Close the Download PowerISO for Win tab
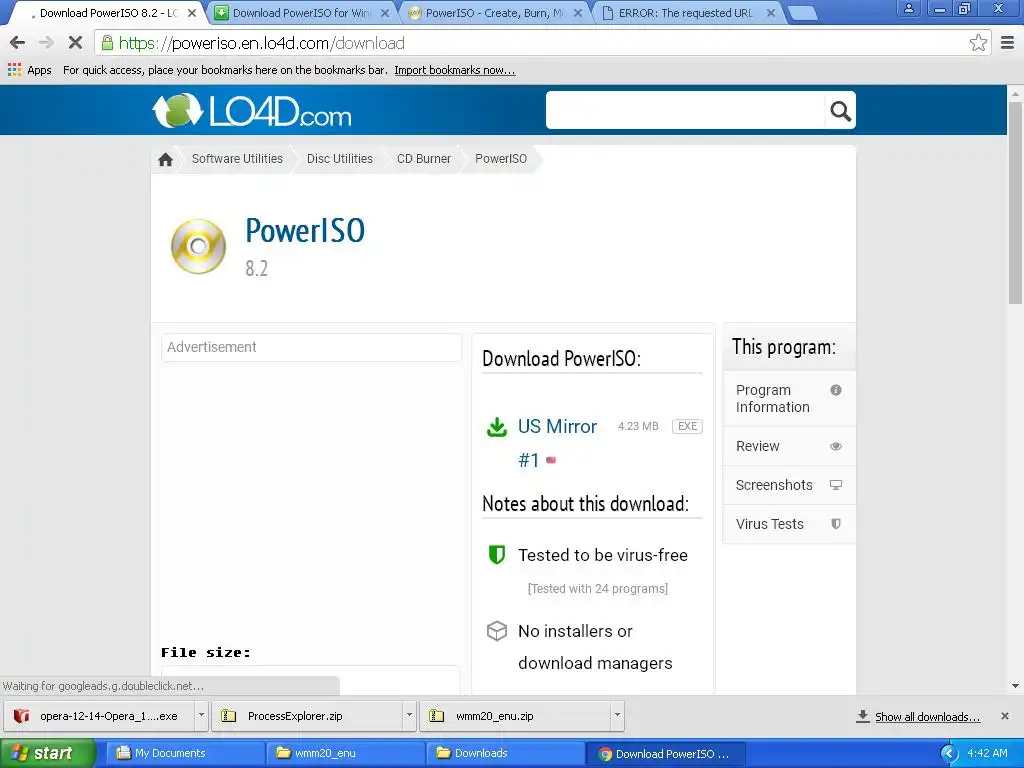Image resolution: width=1024 pixels, height=768 pixels. click(x=385, y=13)
